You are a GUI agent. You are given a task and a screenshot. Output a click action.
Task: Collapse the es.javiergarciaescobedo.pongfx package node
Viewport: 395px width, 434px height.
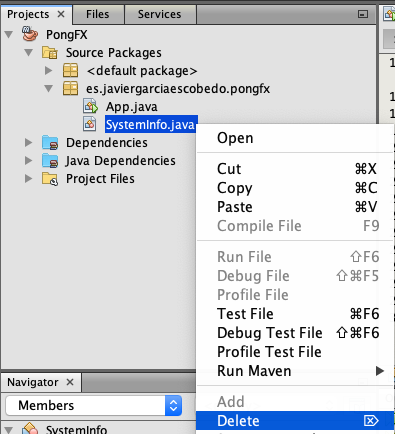tap(49, 88)
